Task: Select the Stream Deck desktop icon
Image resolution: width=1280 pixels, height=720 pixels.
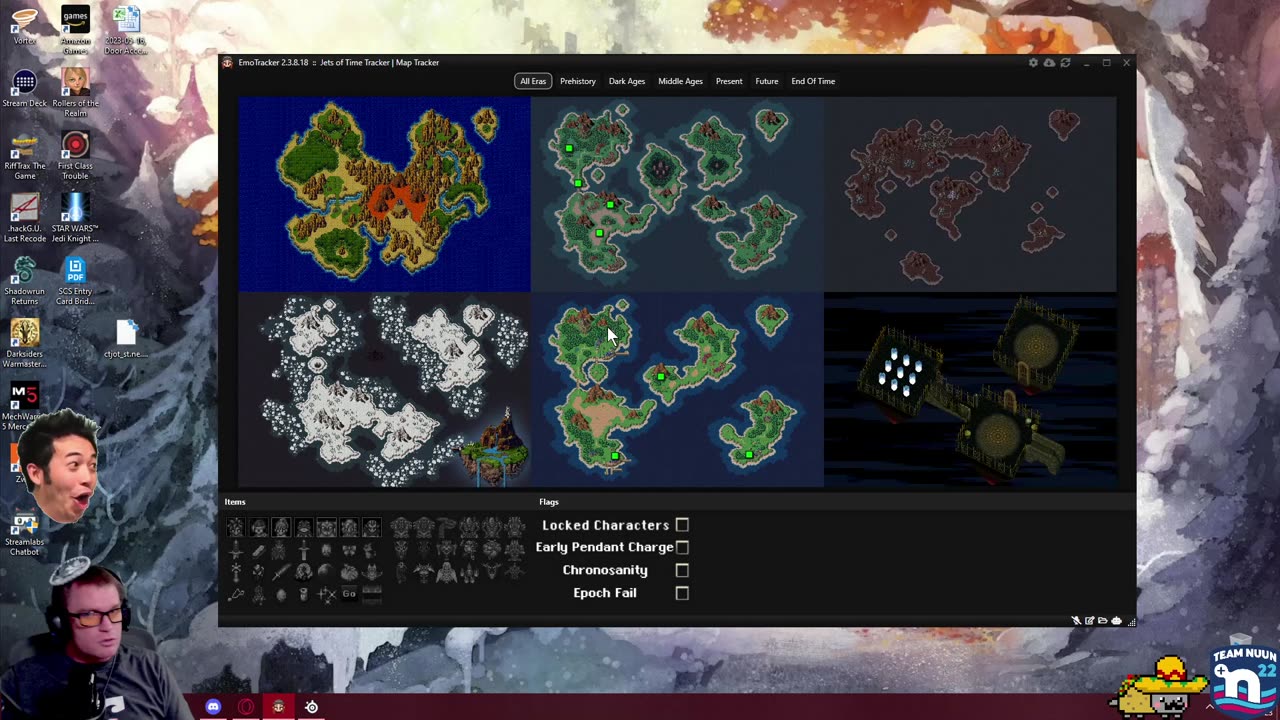Action: click(x=24, y=88)
